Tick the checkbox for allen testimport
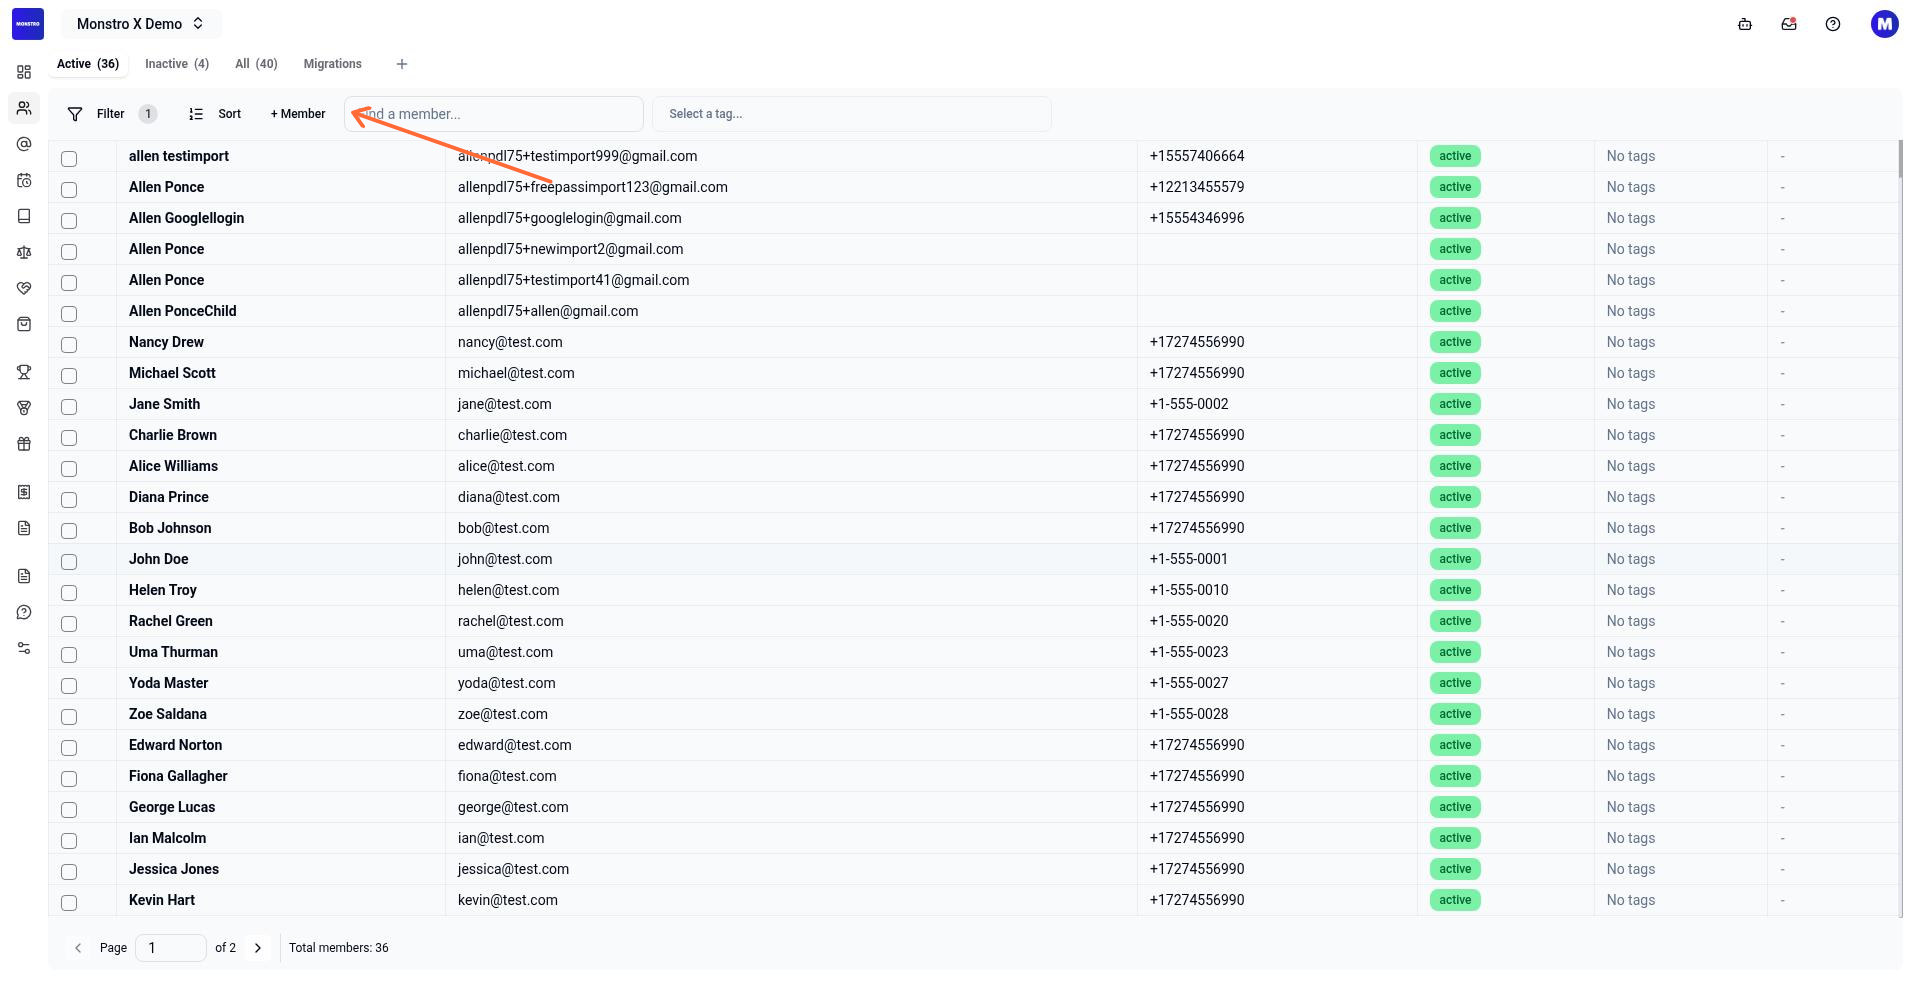The width and height of the screenshot is (1911, 988). point(69,158)
